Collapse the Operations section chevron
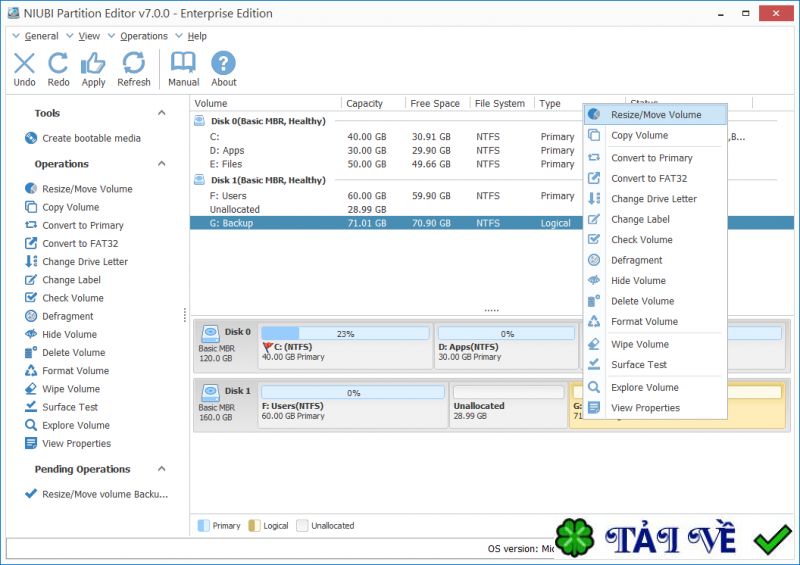Image resolution: width=800 pixels, height=565 pixels. click(162, 164)
